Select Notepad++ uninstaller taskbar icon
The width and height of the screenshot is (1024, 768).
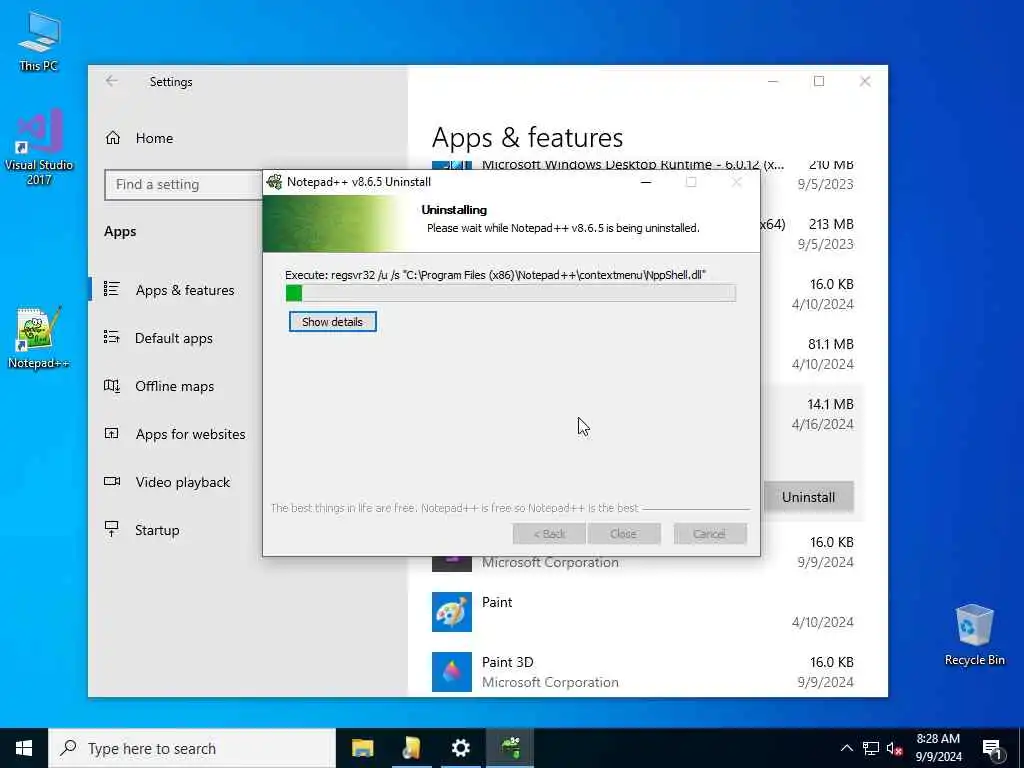510,748
